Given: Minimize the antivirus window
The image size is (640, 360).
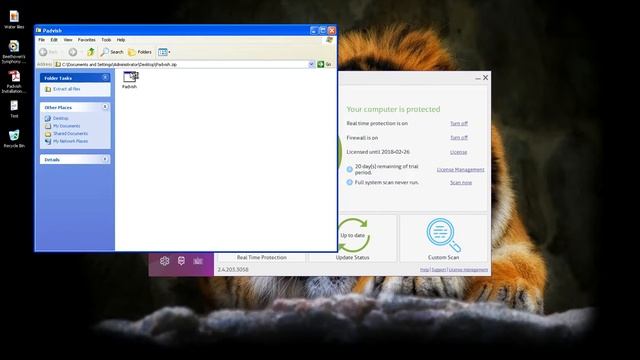Looking at the screenshot, I should [478, 78].
